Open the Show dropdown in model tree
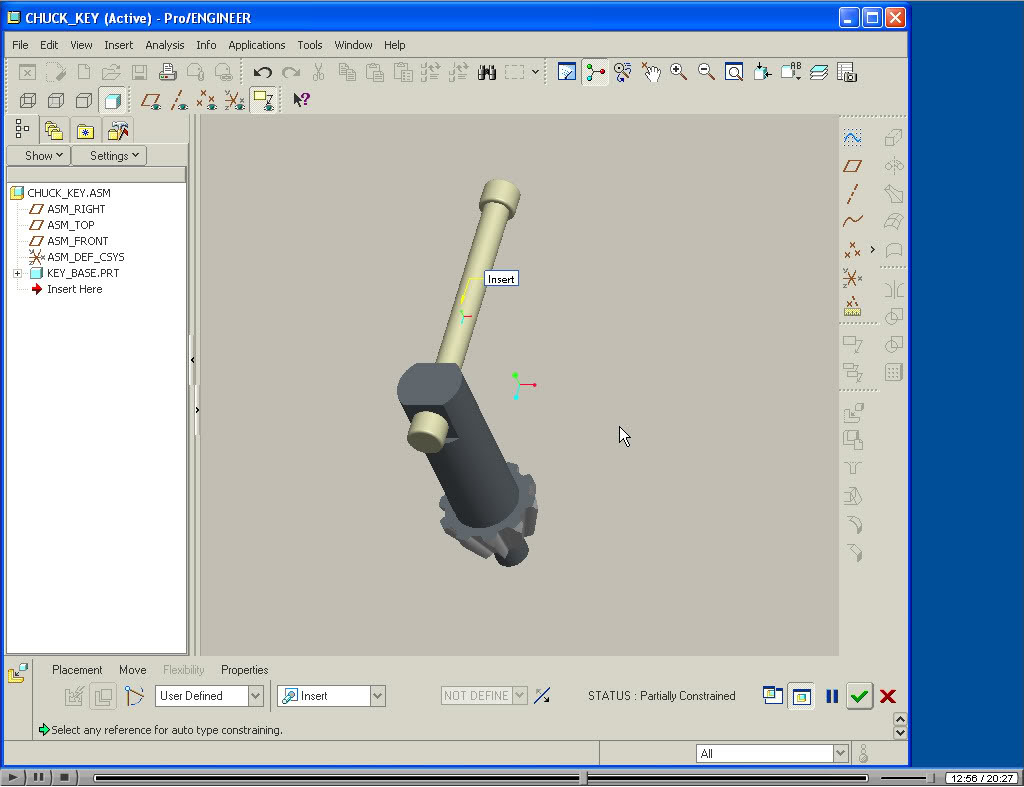Screen dimensions: 1024x787 [39, 155]
